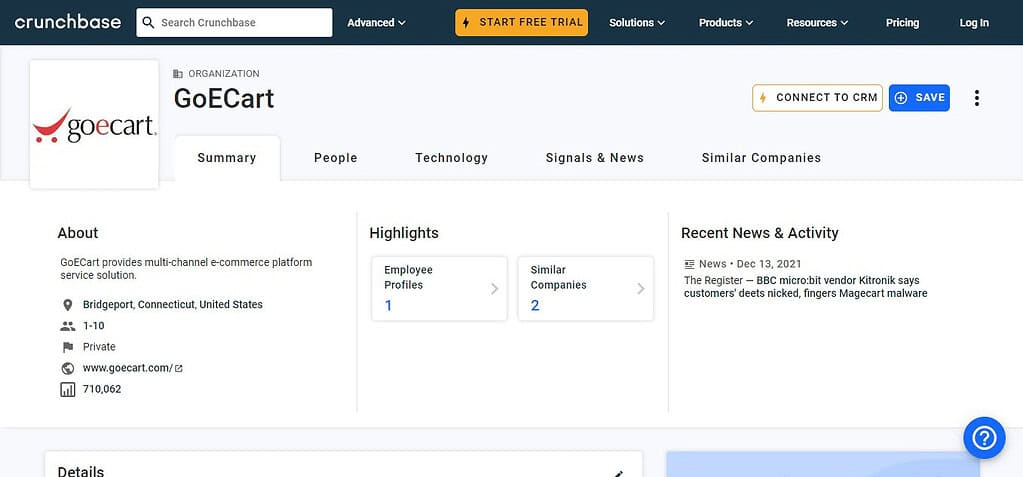1023x477 pixels.
Task: Open the three-dot more options menu
Action: pos(977,98)
